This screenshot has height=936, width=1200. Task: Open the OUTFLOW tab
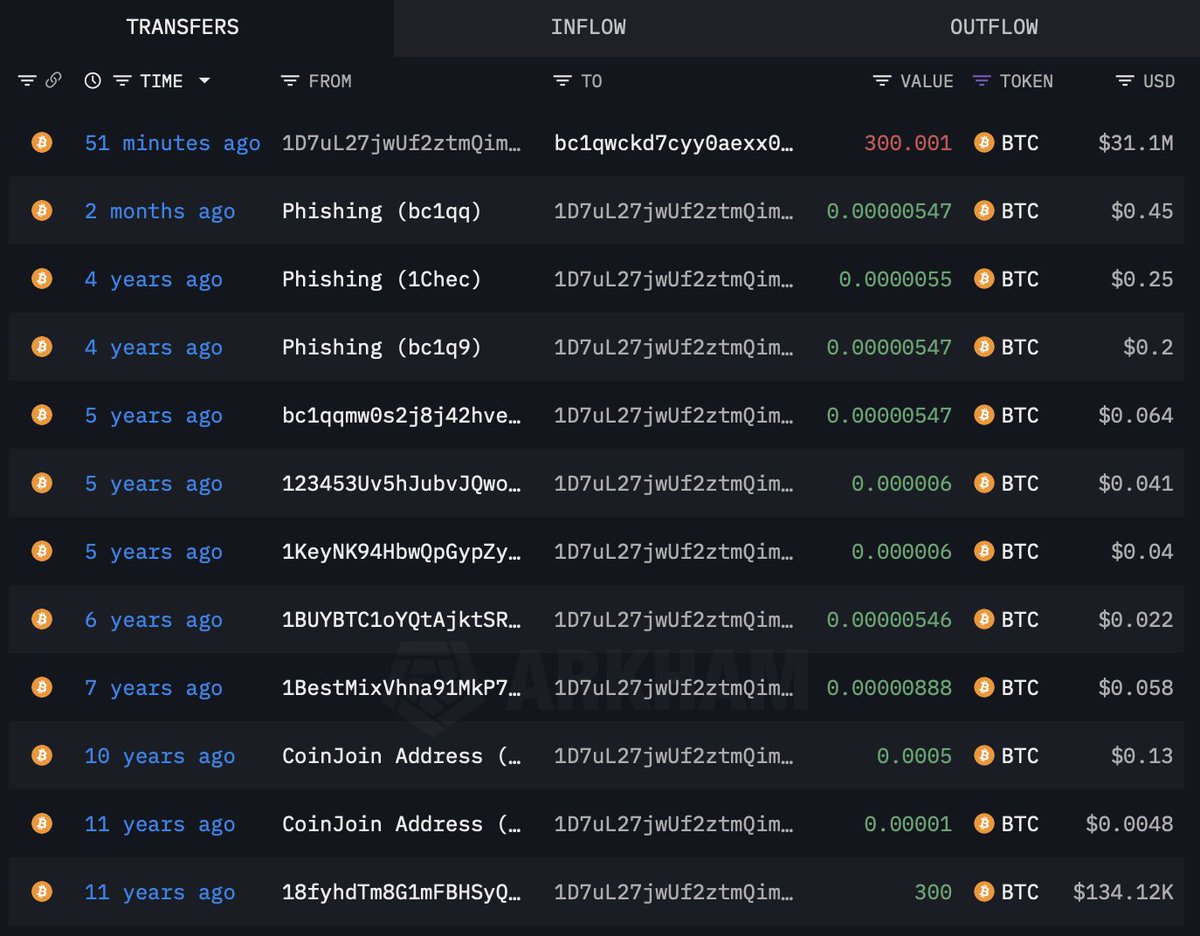coord(994,27)
